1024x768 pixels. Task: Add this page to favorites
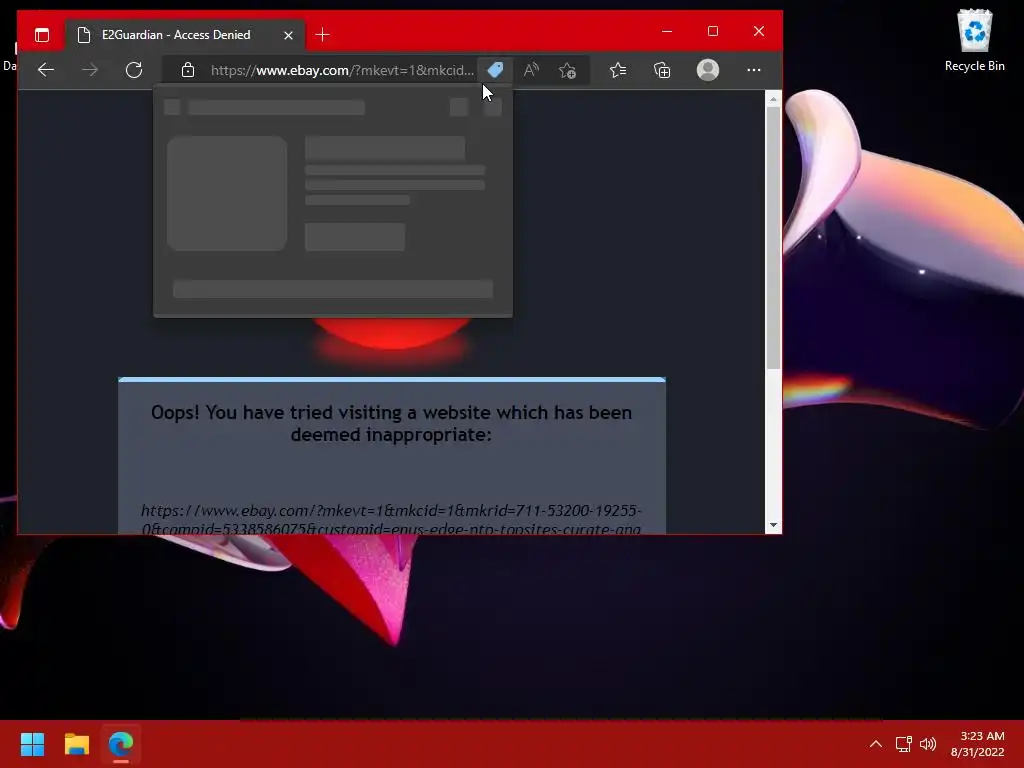(568, 70)
